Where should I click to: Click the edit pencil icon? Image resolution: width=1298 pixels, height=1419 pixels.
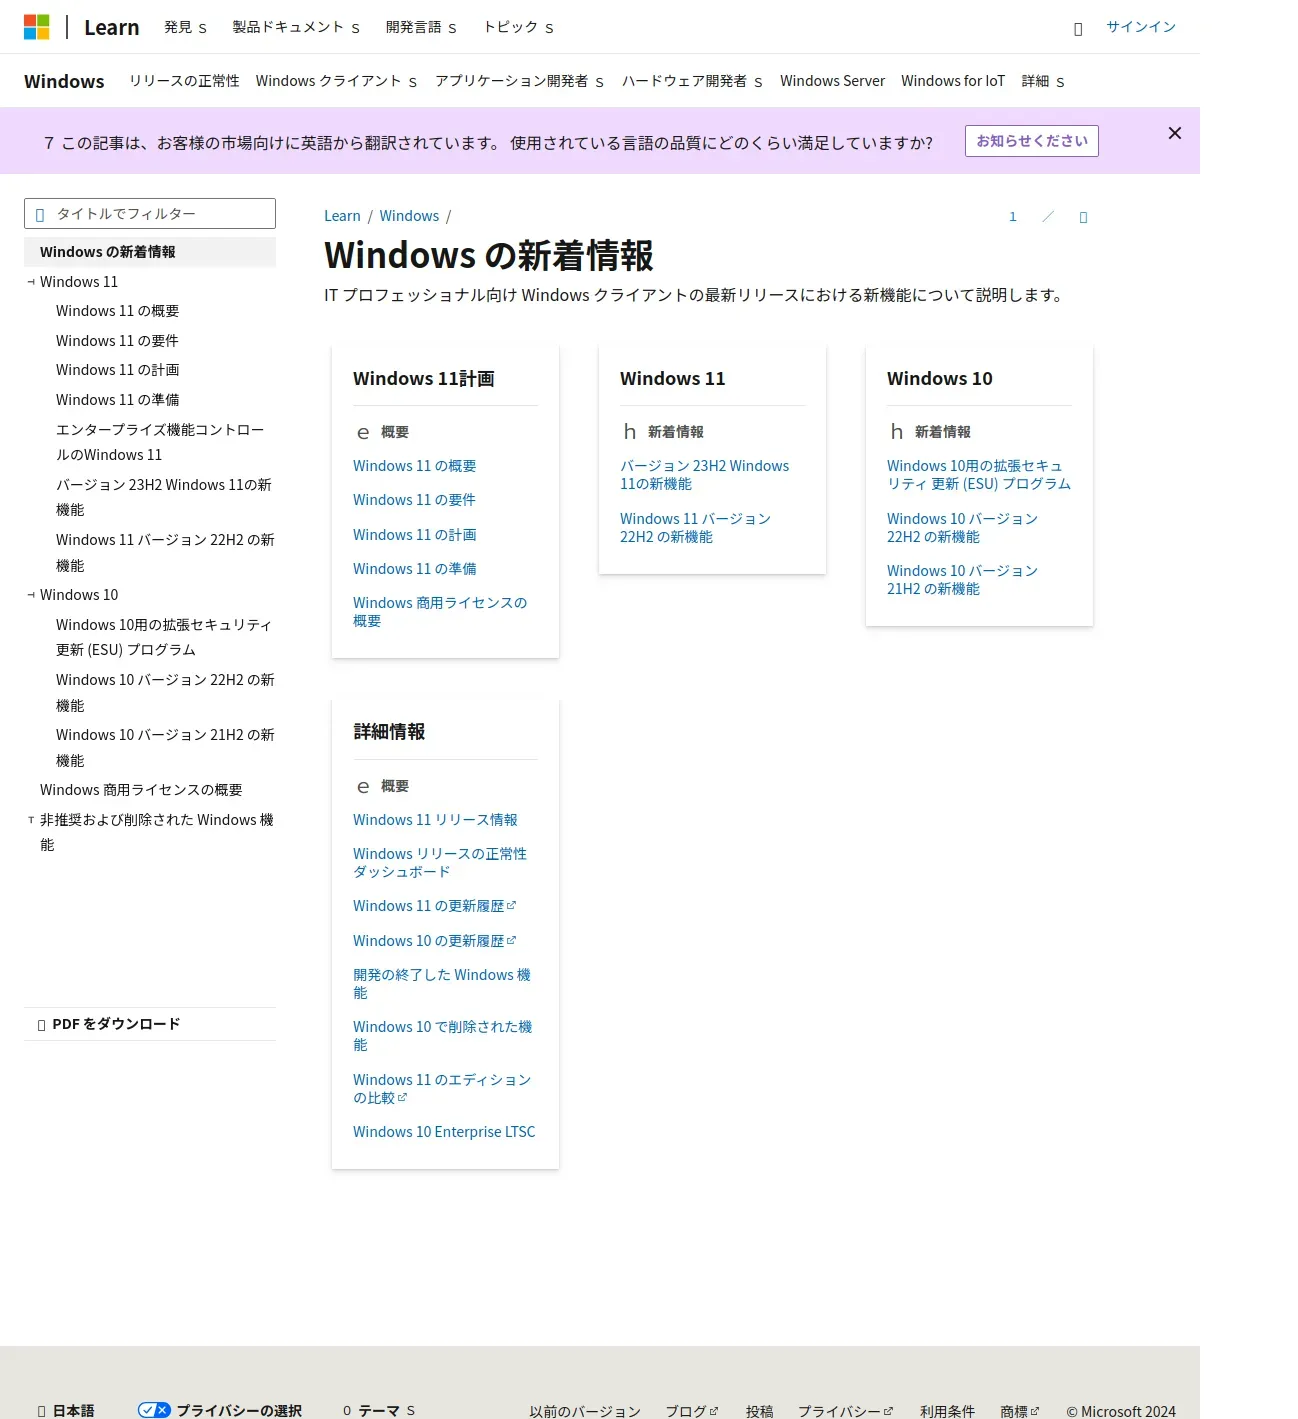pyautogui.click(x=1048, y=216)
